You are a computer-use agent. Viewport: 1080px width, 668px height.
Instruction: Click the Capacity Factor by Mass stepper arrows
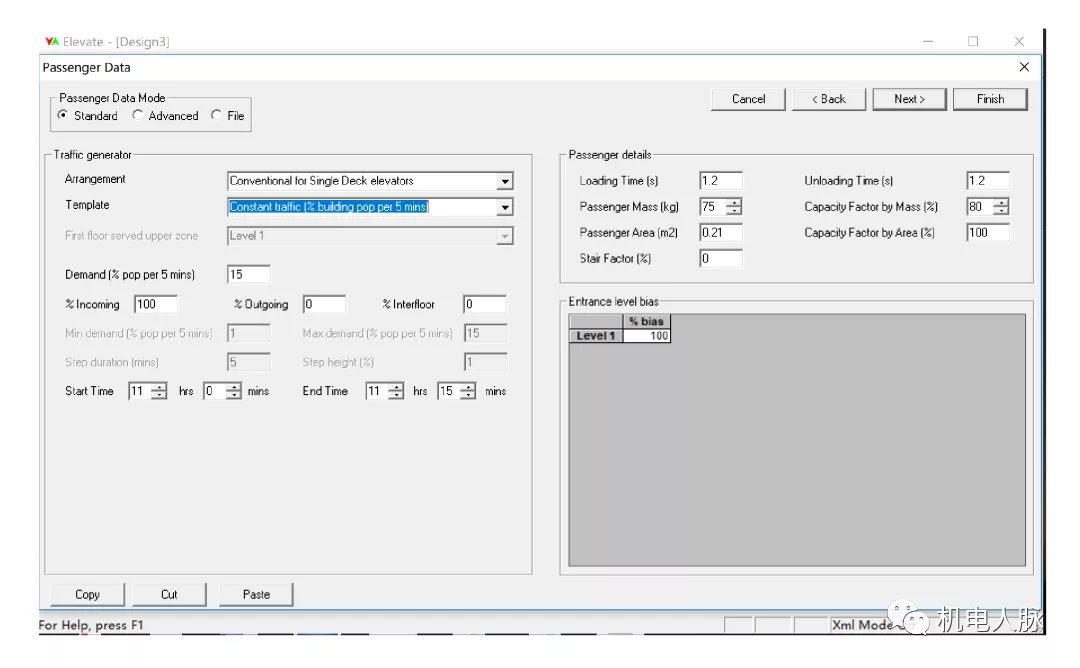coord(1001,207)
